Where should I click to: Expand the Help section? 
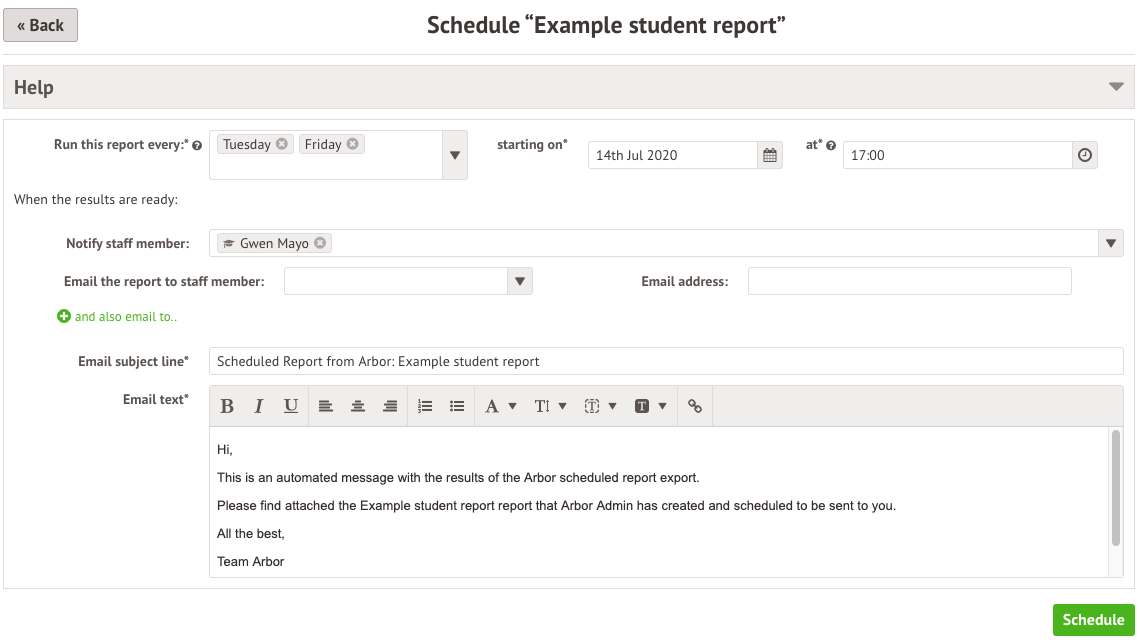click(1116, 87)
